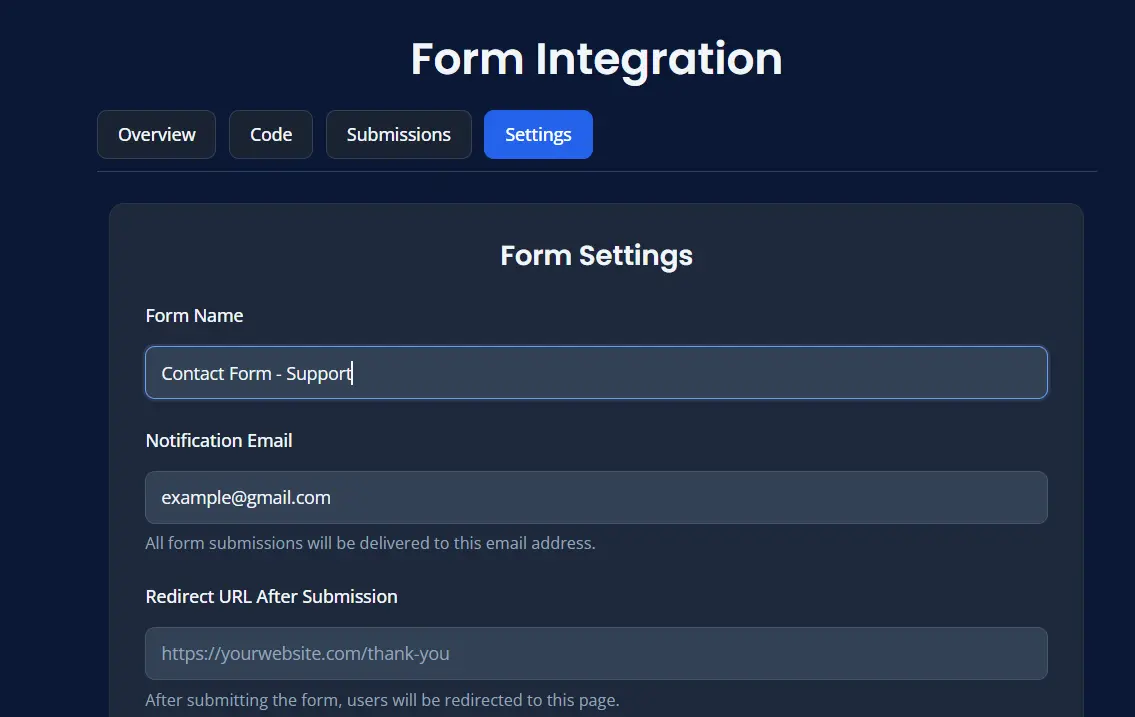Viewport: 1135px width, 717px height.
Task: Select the text 'Contact Form - Support'
Action: click(x=255, y=372)
